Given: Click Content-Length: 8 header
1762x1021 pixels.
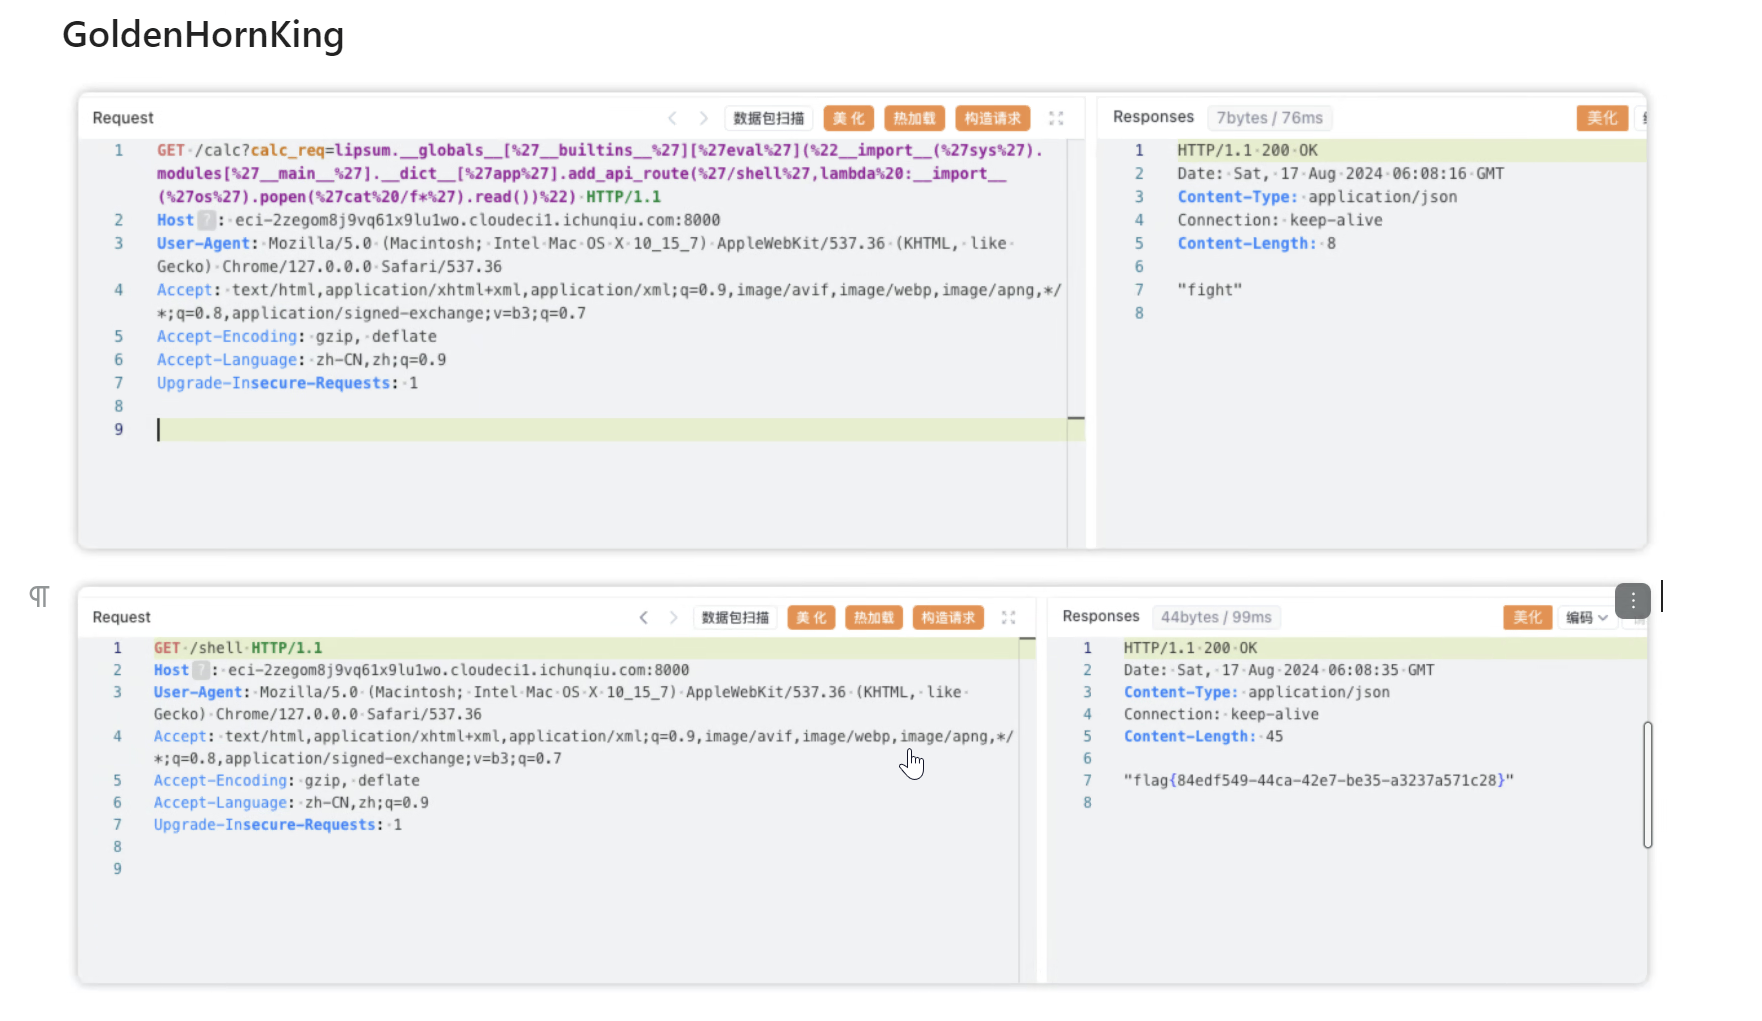Looking at the screenshot, I should point(1256,243).
